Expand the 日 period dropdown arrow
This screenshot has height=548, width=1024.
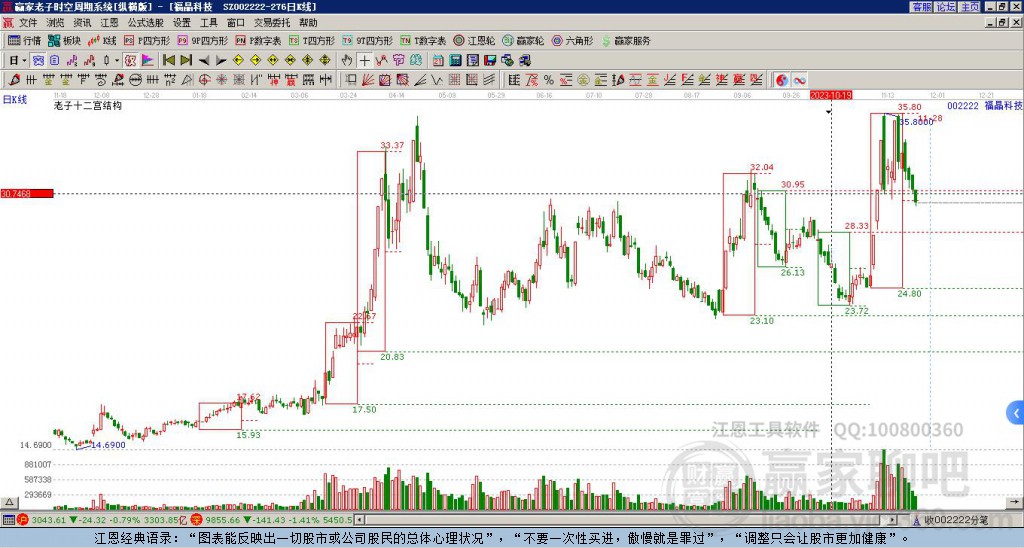coord(25,60)
